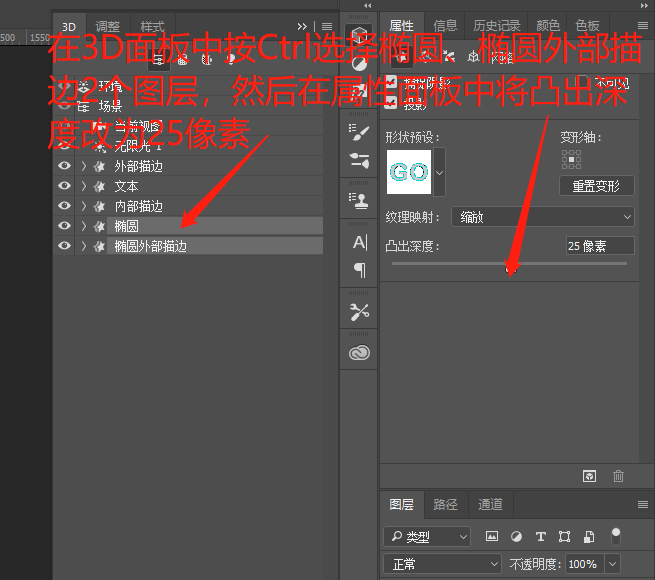The height and width of the screenshot is (580, 655).
Task: Open the Adjustments half-circle dock icon
Action: [x=359, y=64]
